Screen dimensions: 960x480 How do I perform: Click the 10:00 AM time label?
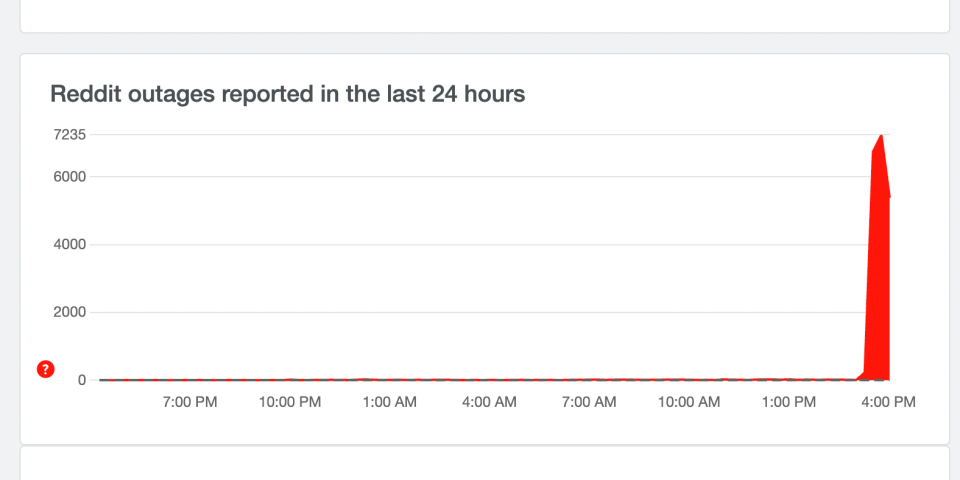click(x=690, y=402)
